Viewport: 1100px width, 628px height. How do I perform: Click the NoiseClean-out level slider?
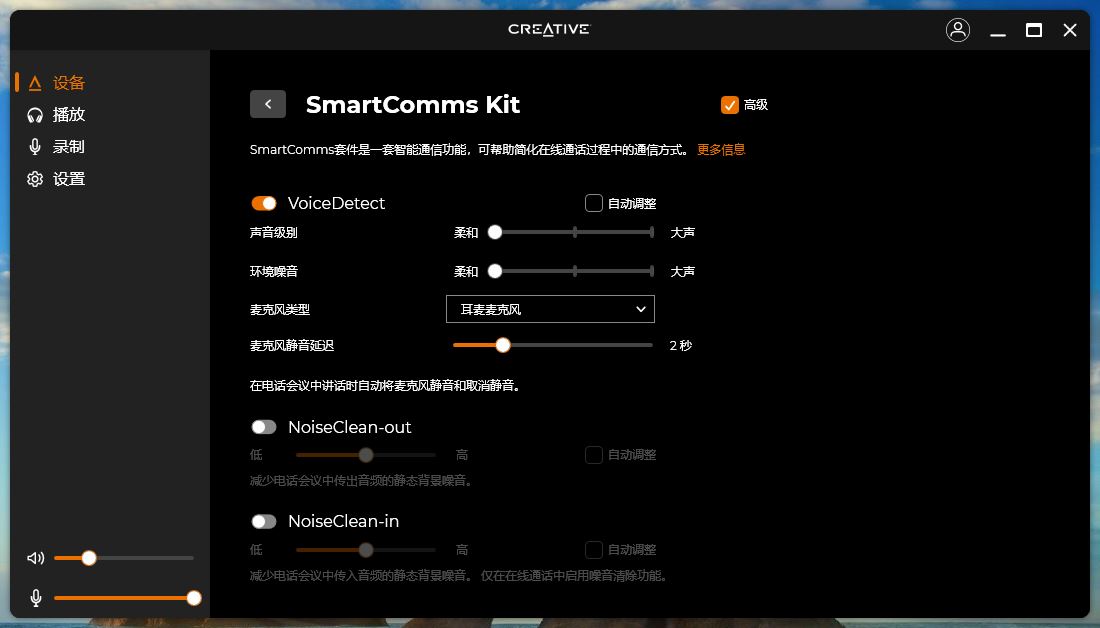click(365, 455)
